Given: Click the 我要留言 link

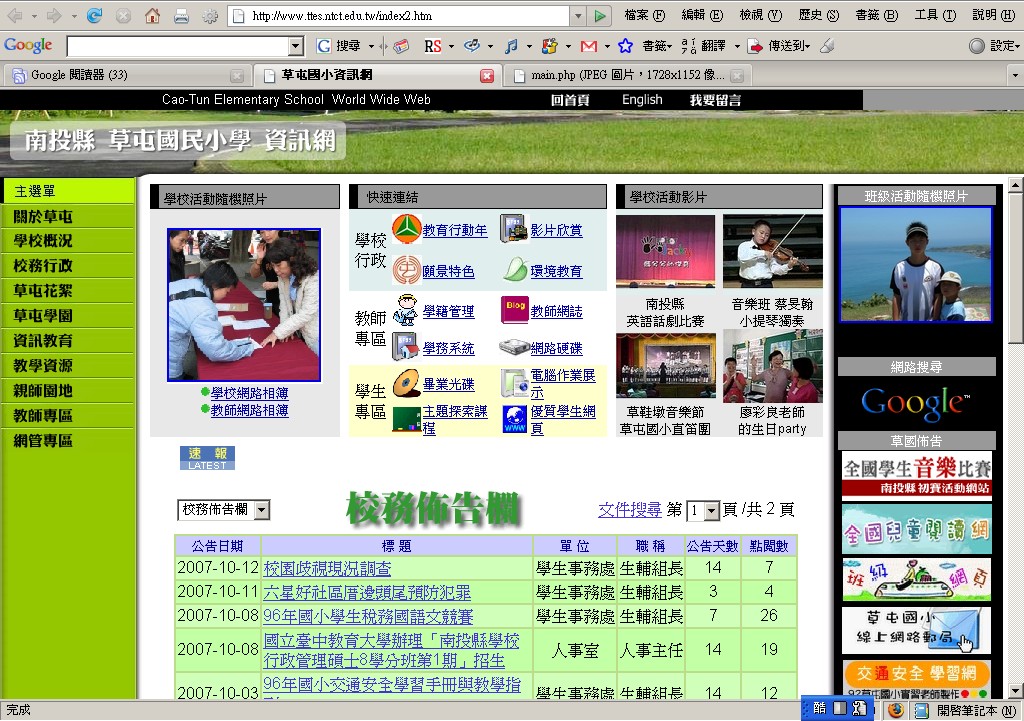Looking at the screenshot, I should 715,100.
